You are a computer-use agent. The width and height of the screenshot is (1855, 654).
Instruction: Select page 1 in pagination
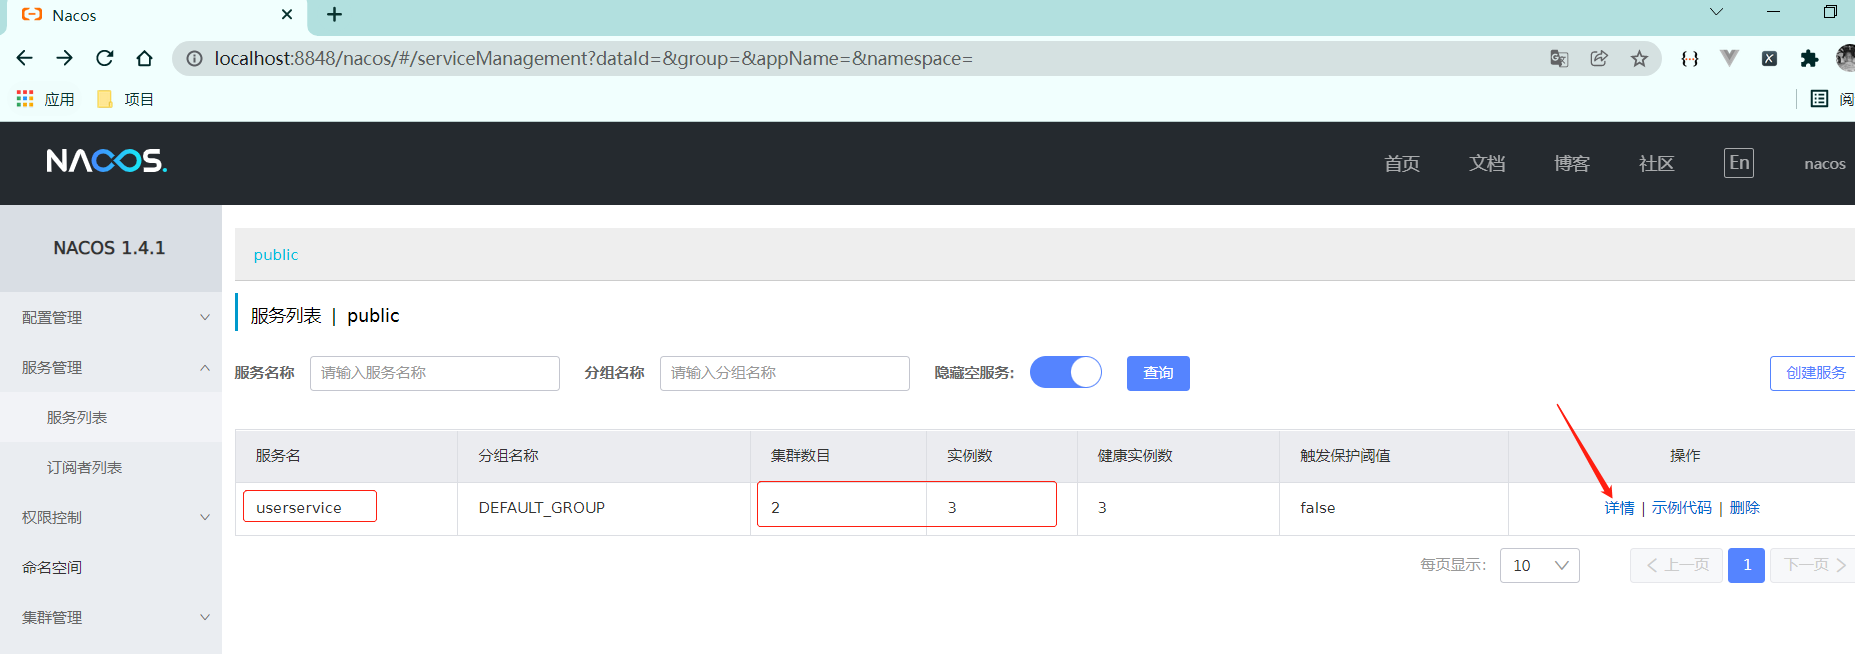pos(1746,565)
